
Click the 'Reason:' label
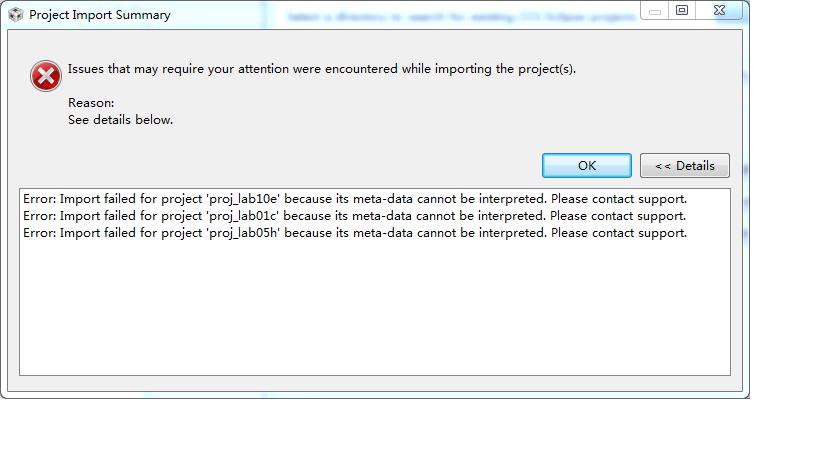click(x=91, y=103)
